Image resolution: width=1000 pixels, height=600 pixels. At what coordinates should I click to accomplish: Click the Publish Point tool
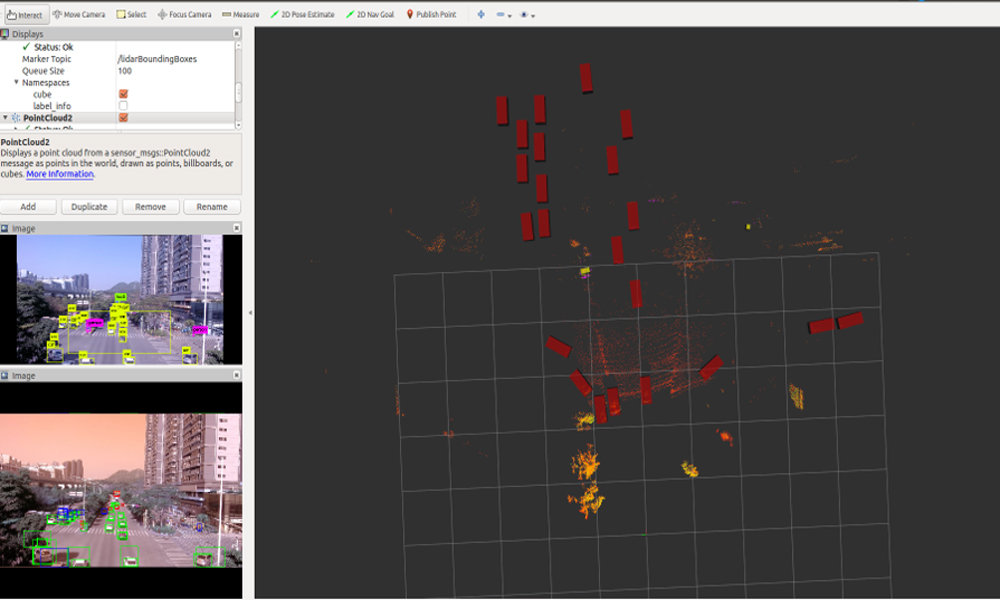click(431, 15)
